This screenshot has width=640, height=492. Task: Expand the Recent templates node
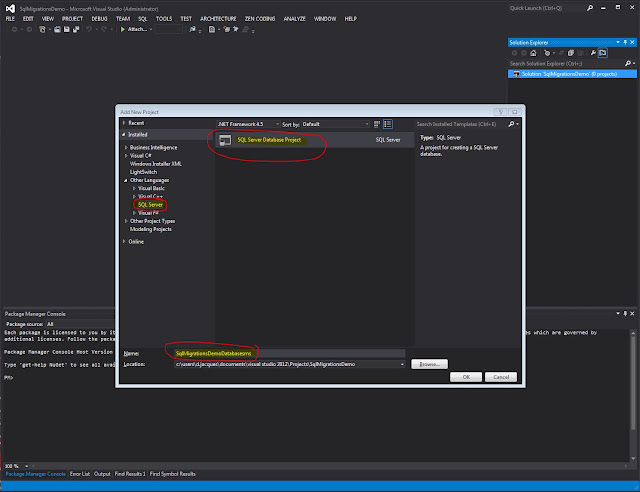tap(124, 123)
